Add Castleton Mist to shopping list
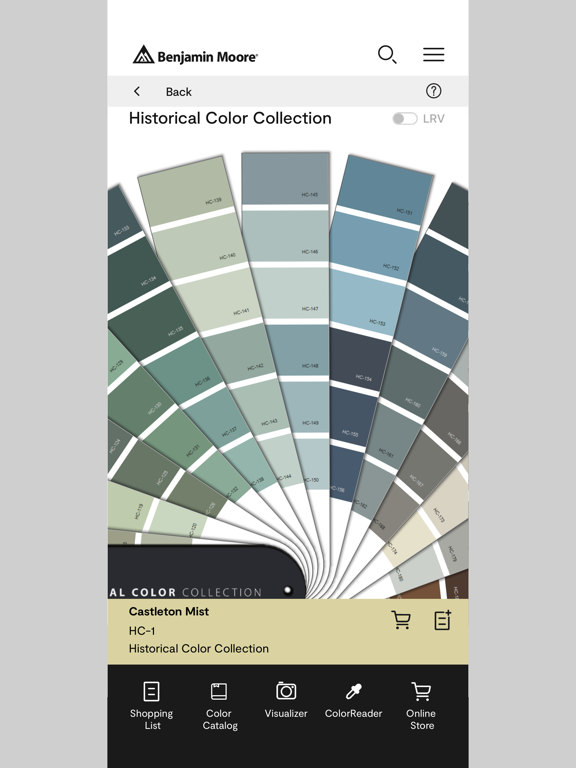 pos(443,620)
